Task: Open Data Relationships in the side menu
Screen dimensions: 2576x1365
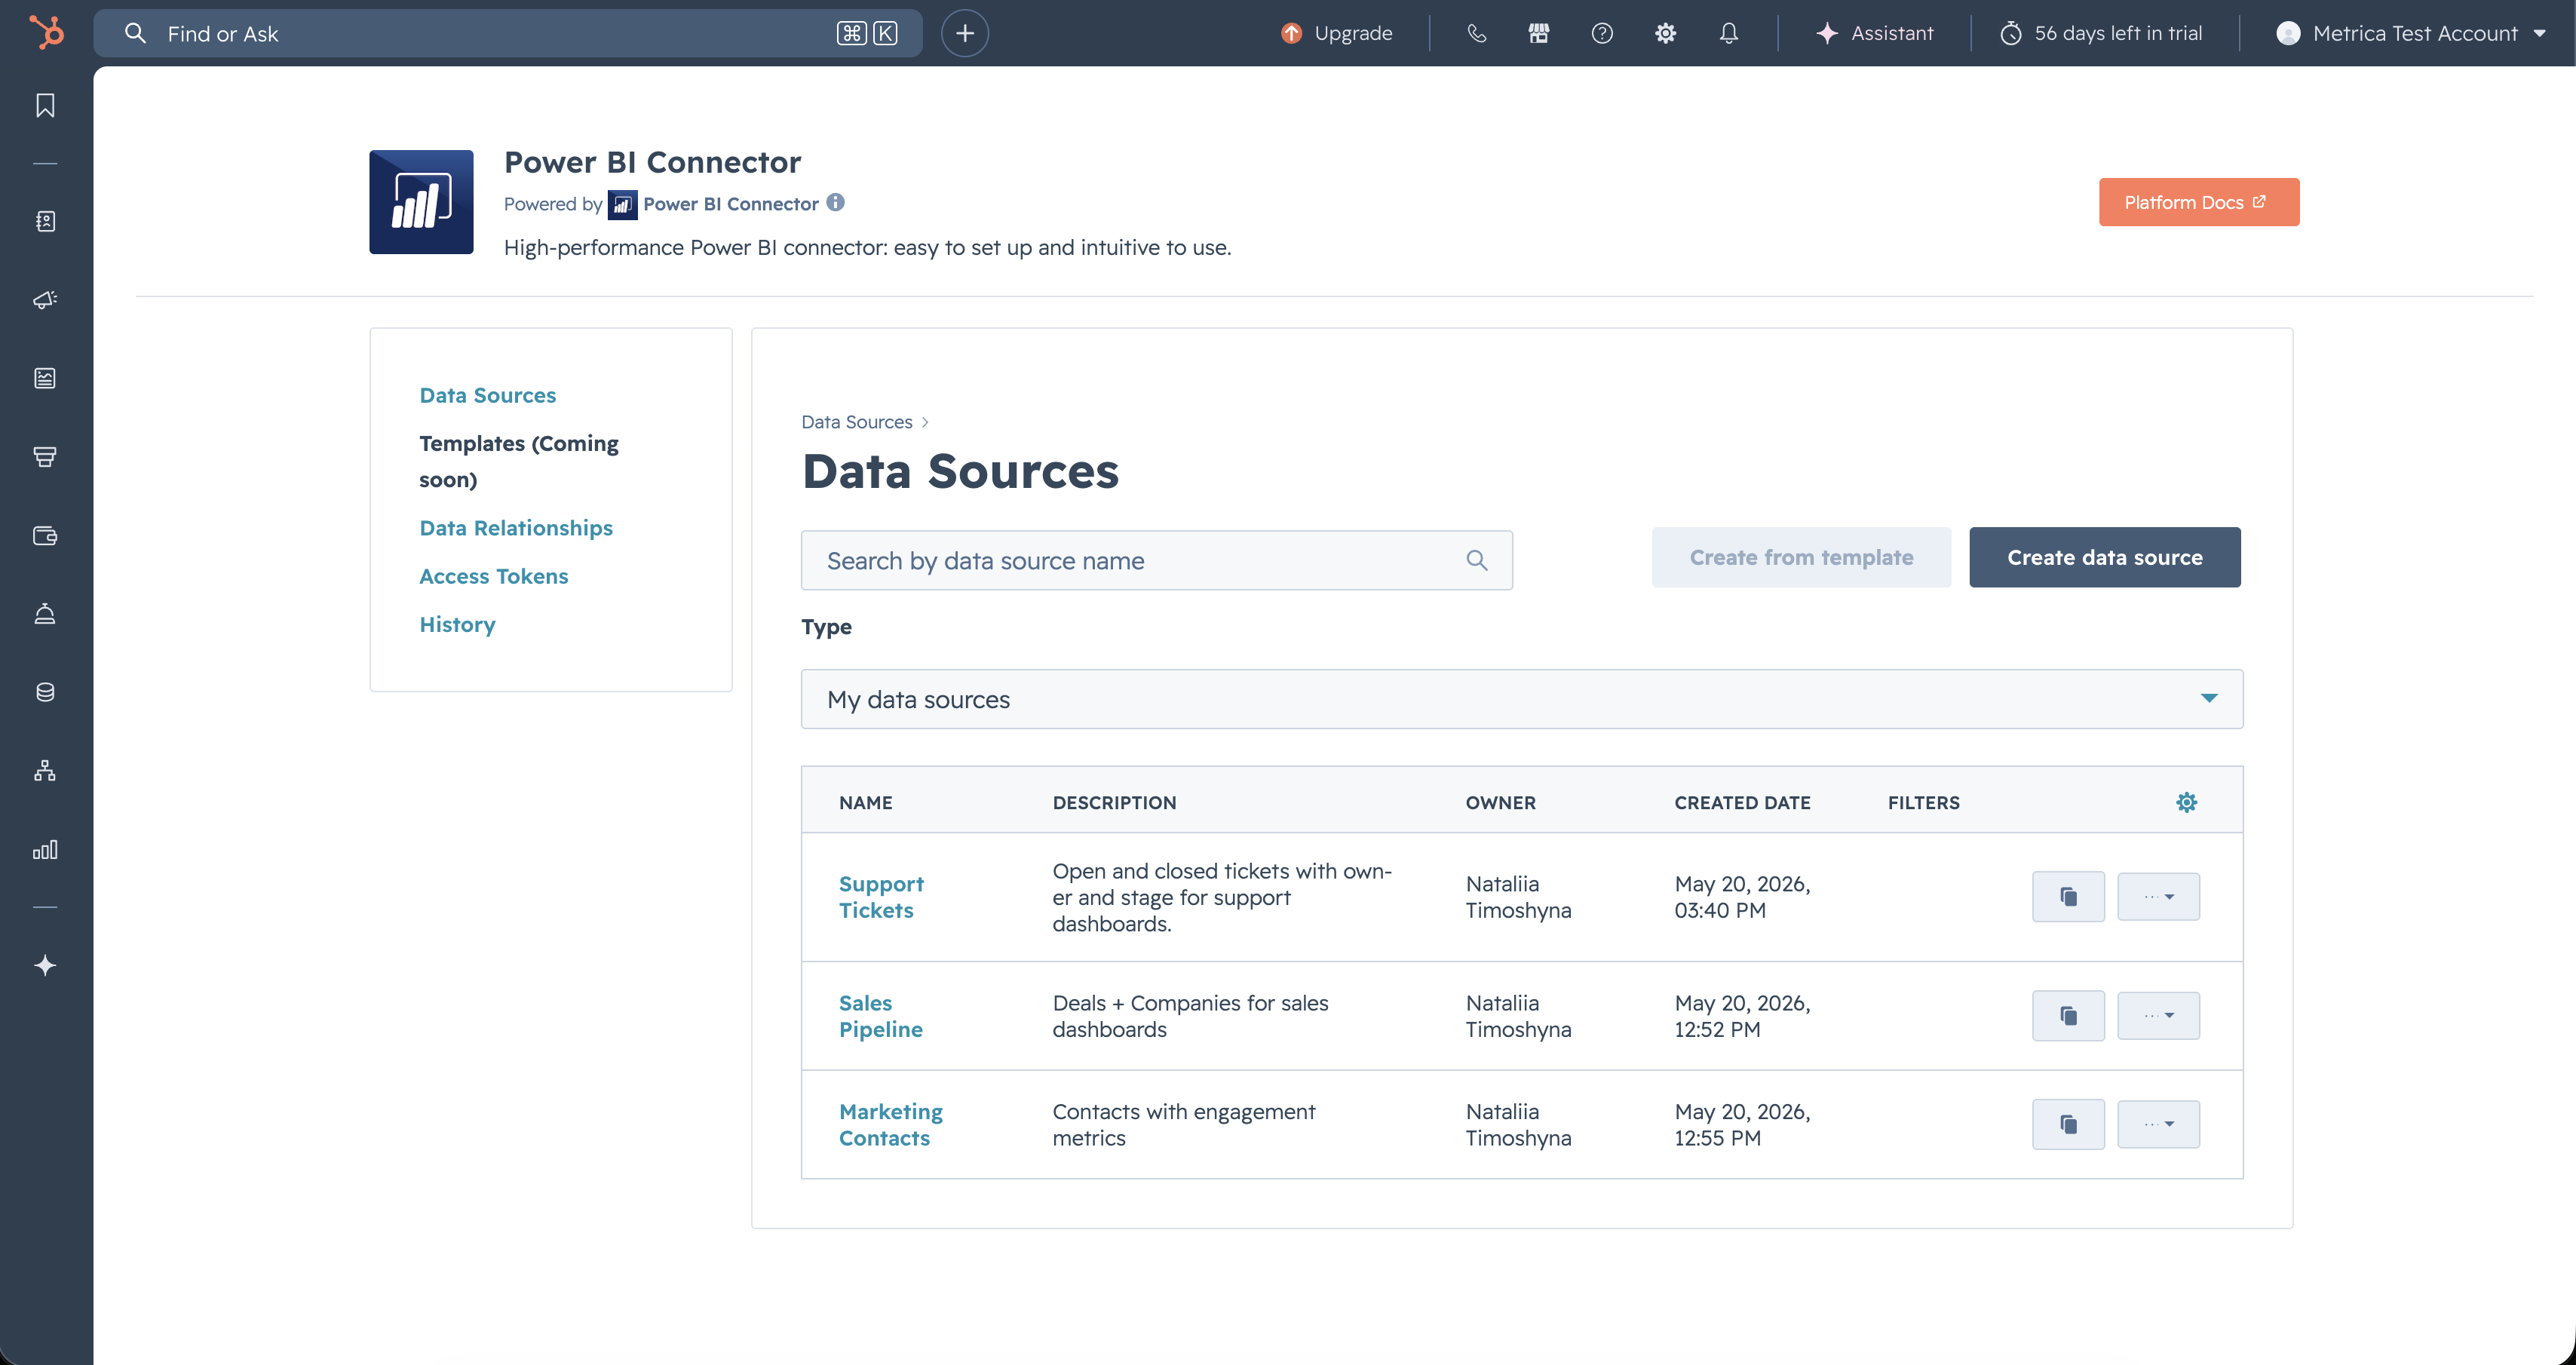Action: coord(516,528)
